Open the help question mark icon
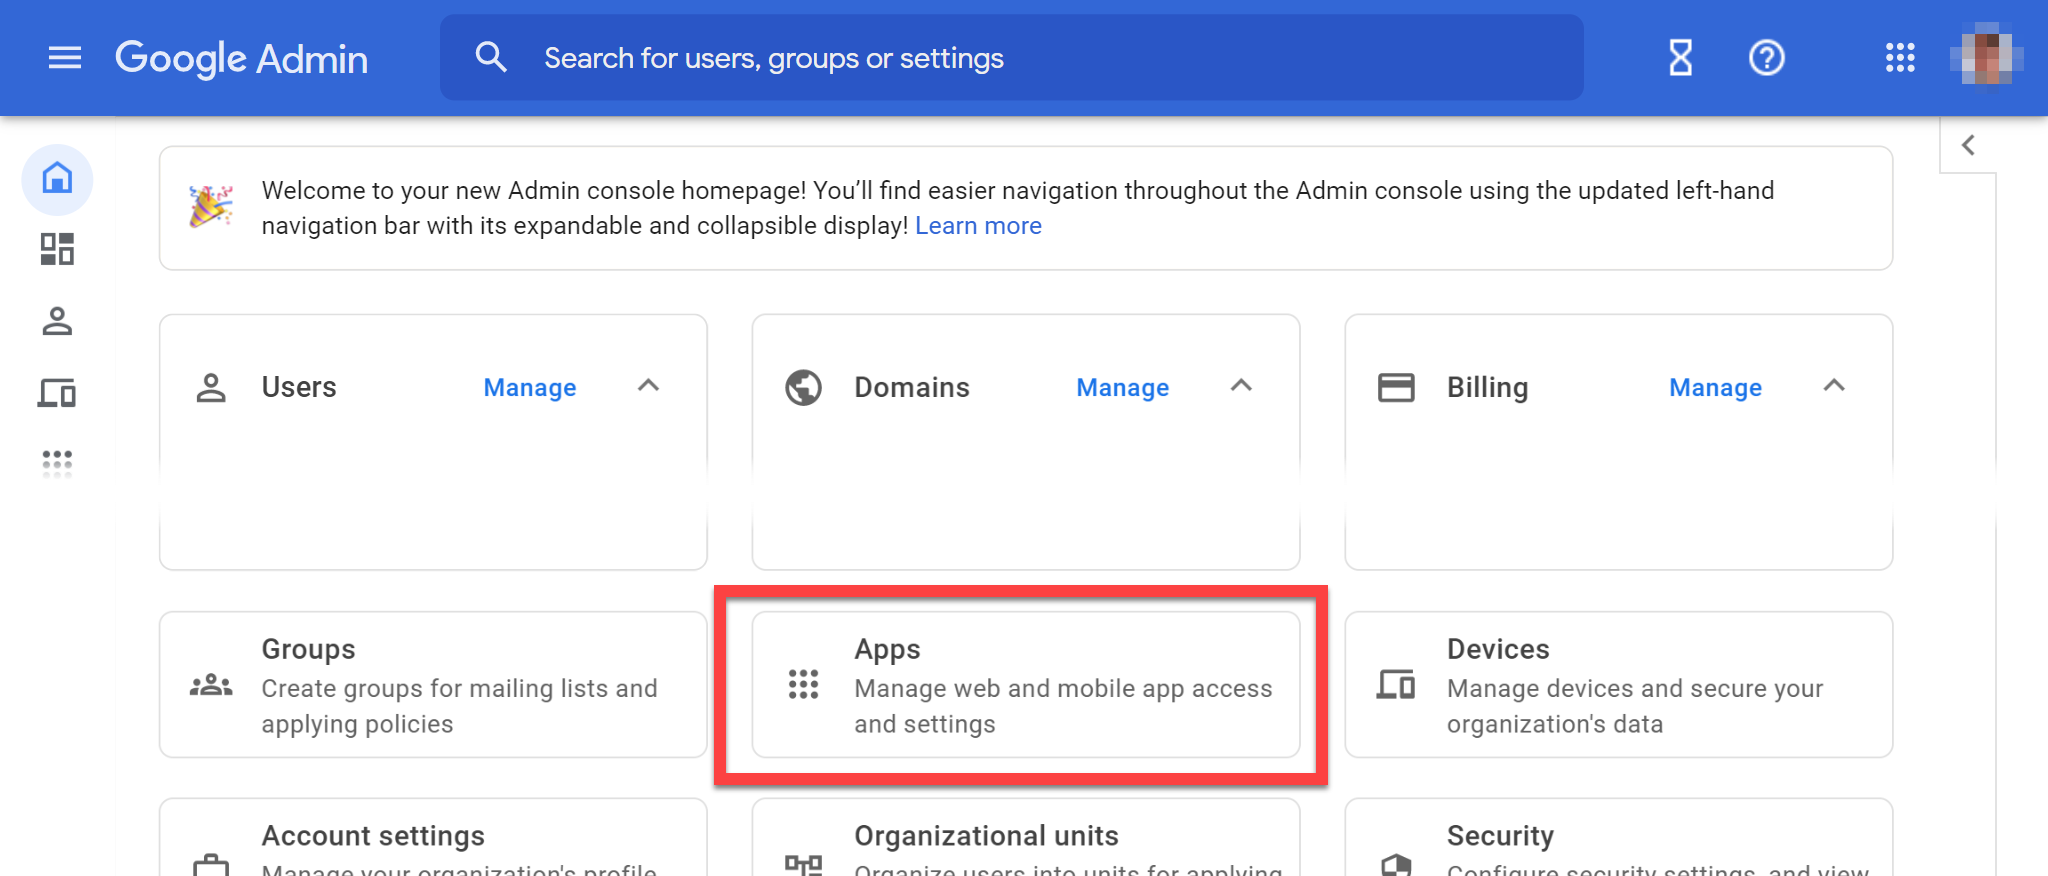 (x=1767, y=57)
